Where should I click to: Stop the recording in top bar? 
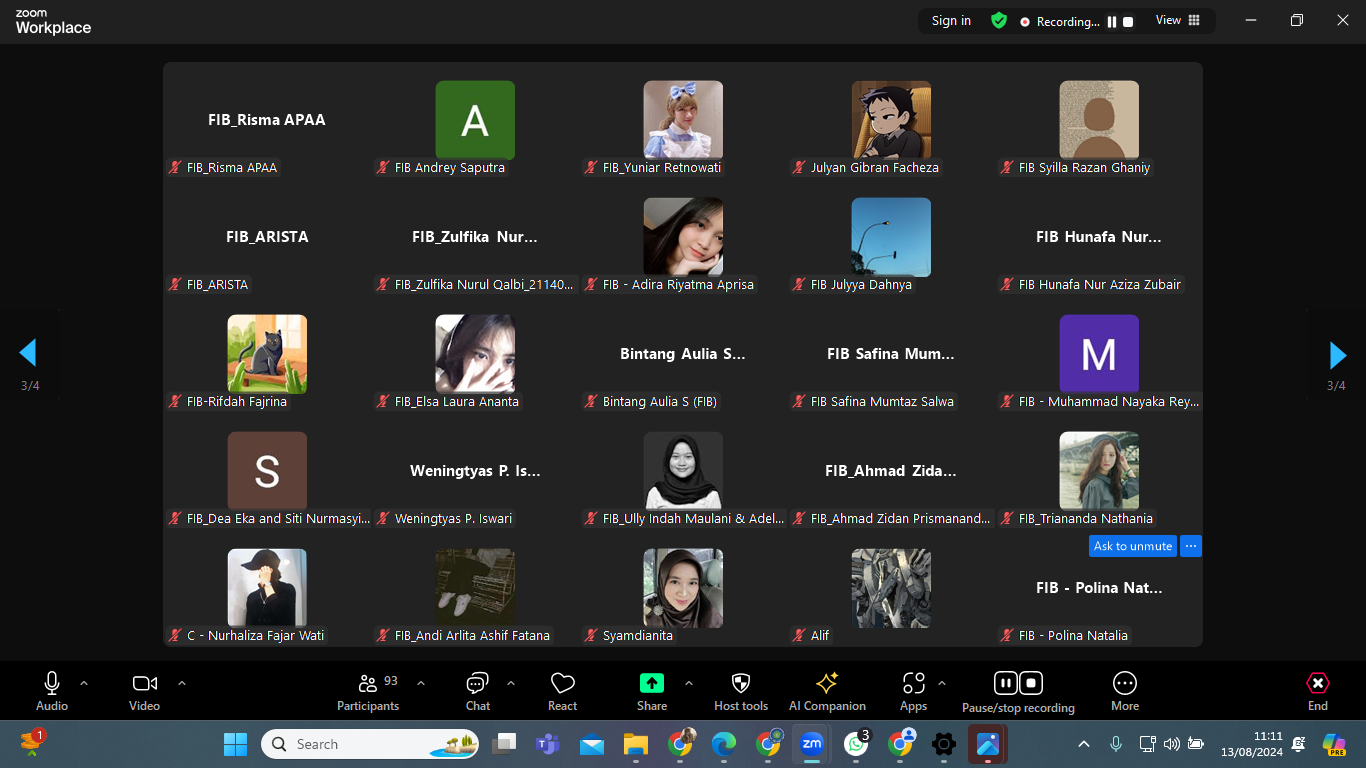pos(1128,22)
